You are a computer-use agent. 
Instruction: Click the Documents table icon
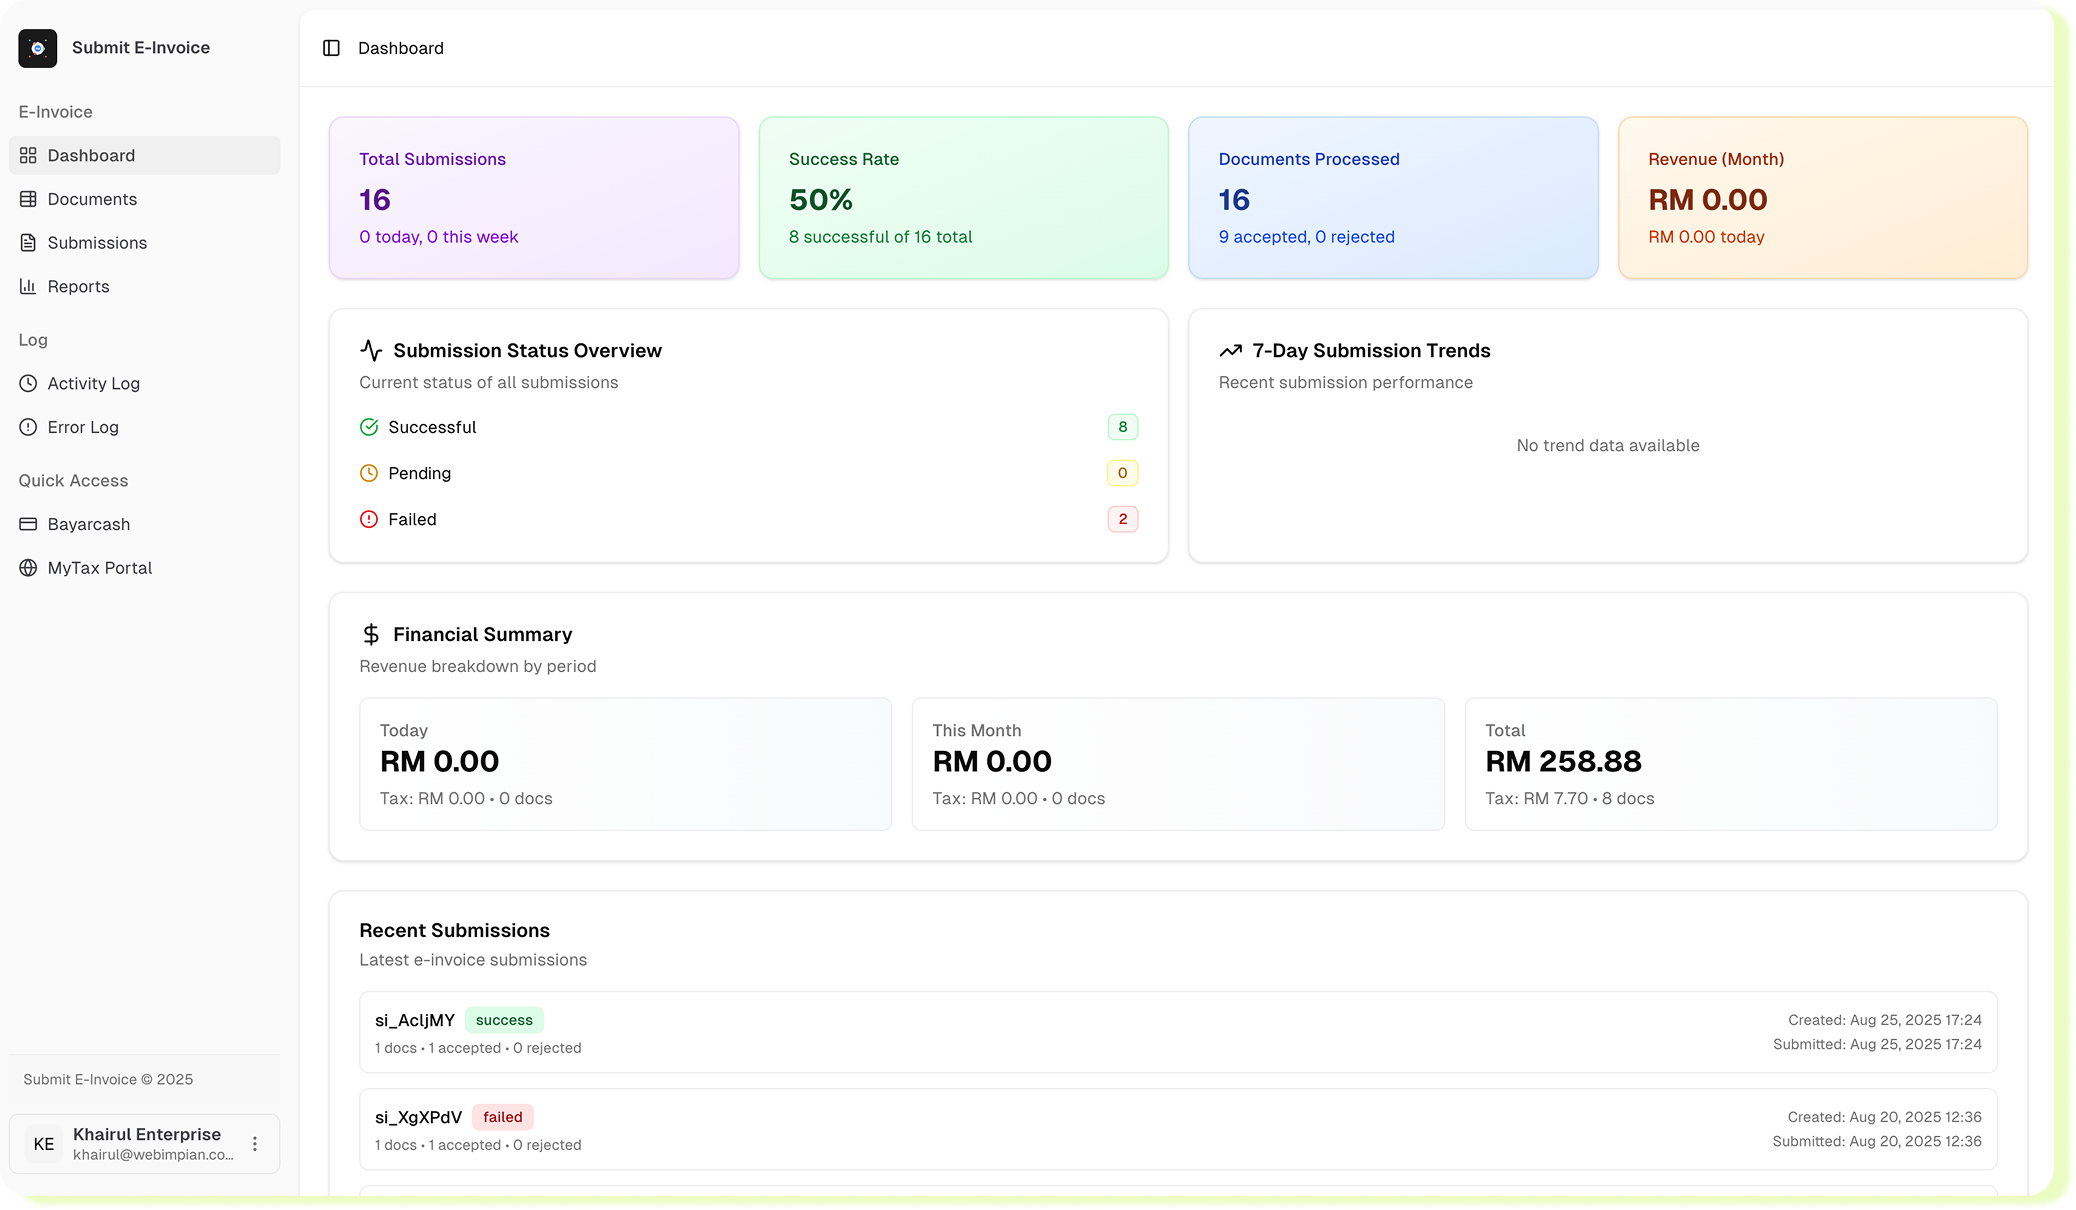click(28, 199)
